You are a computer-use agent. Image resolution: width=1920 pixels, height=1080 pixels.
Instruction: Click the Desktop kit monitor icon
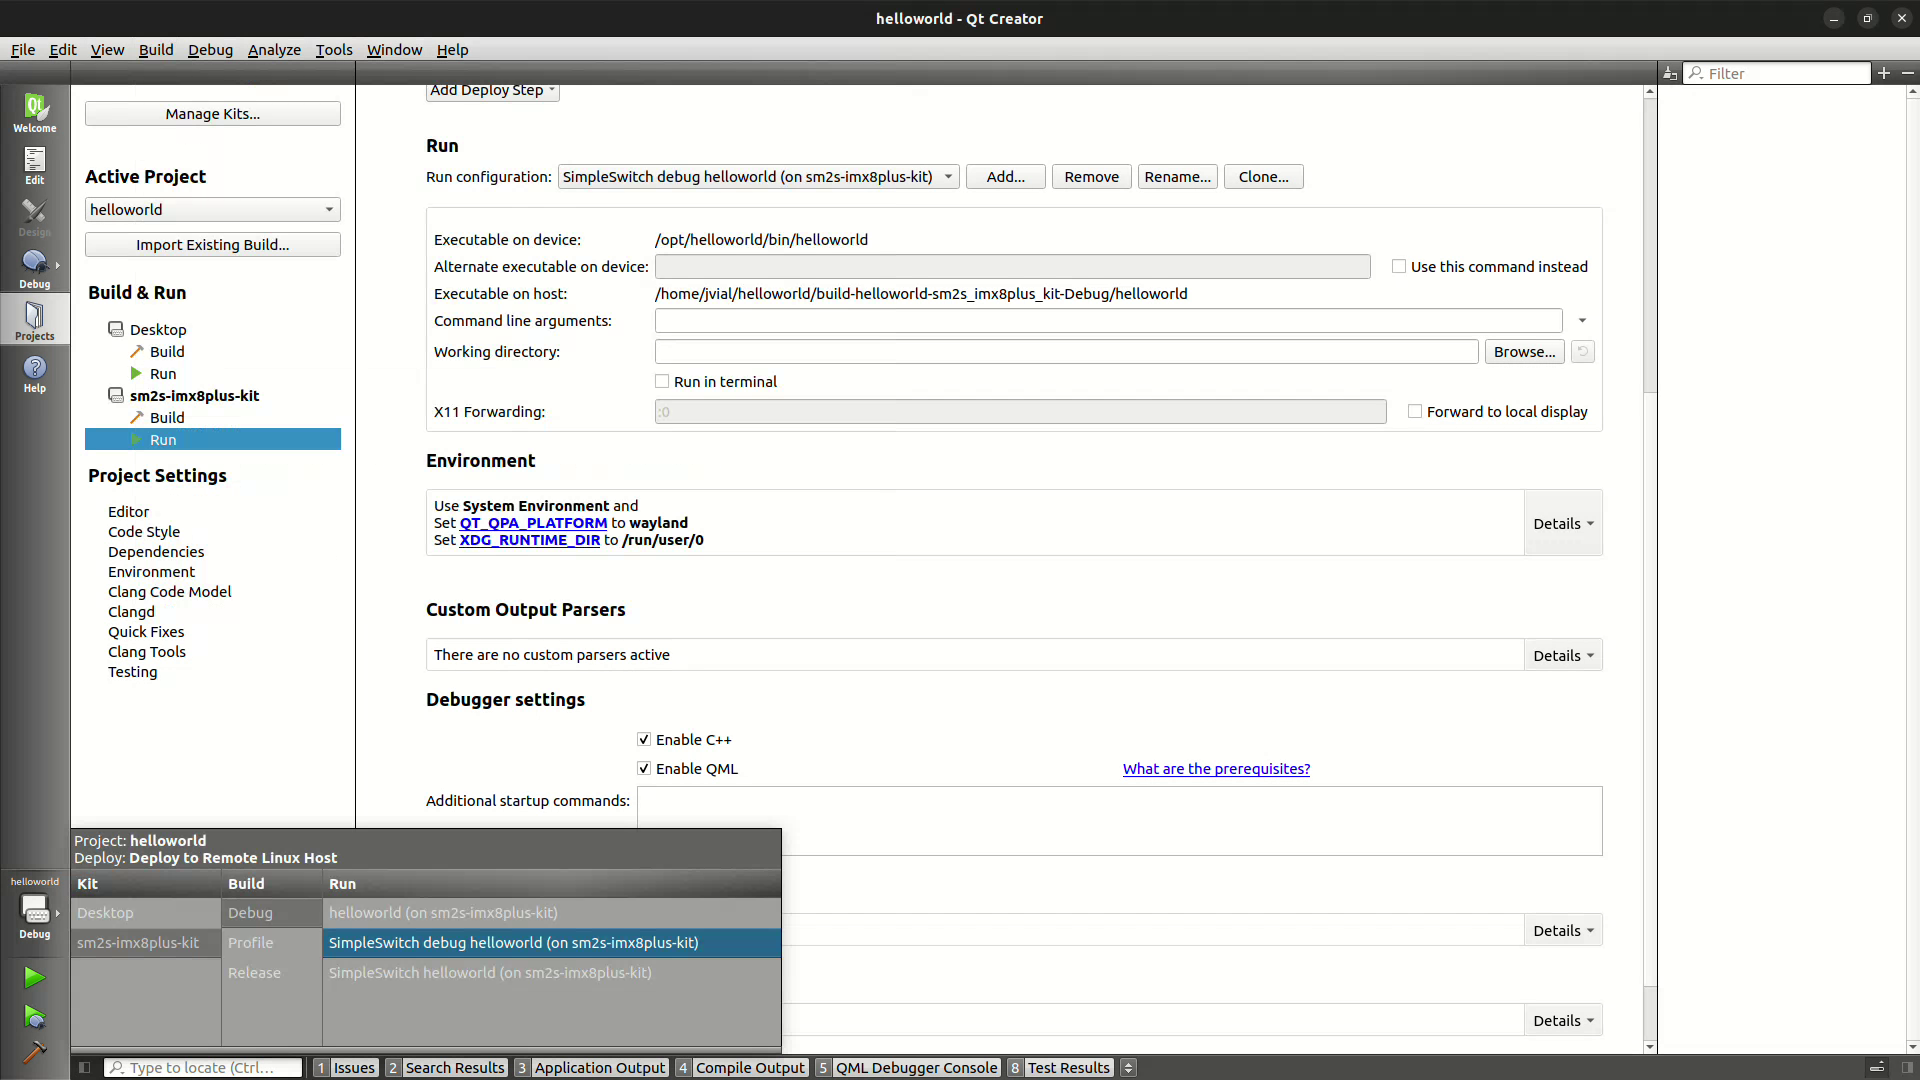pyautogui.click(x=116, y=329)
